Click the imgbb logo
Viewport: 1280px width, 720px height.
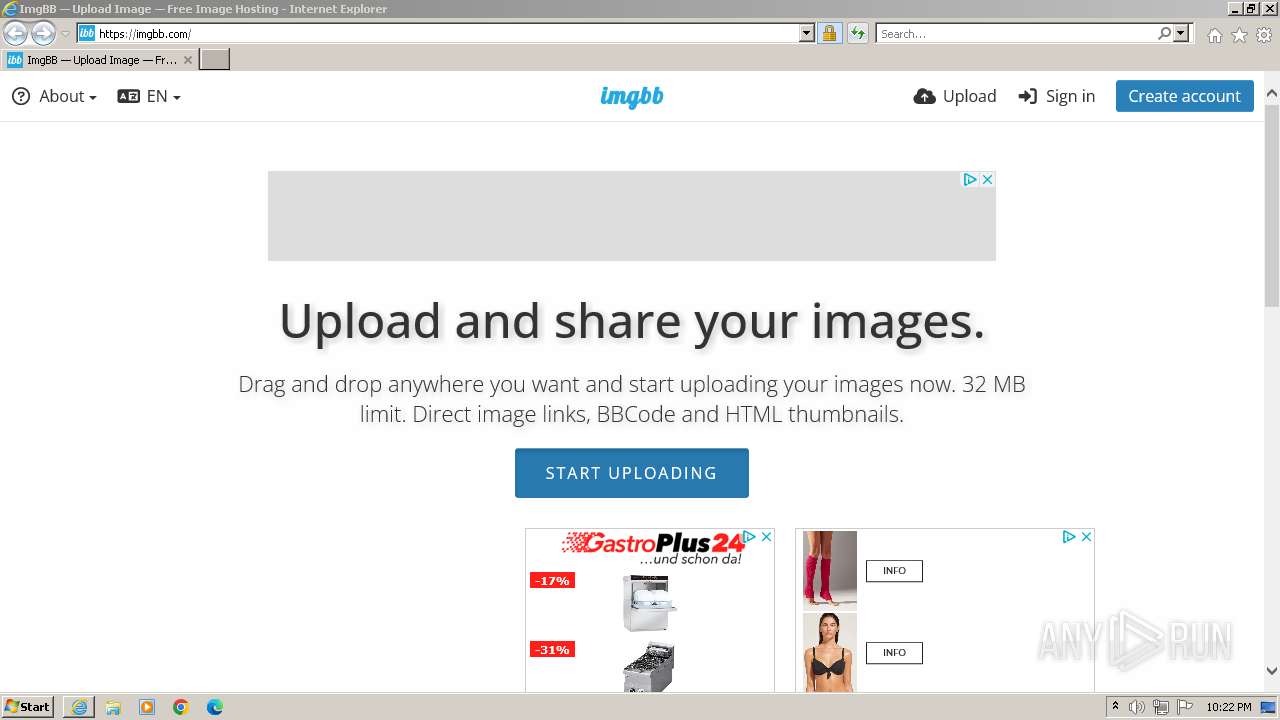(632, 96)
